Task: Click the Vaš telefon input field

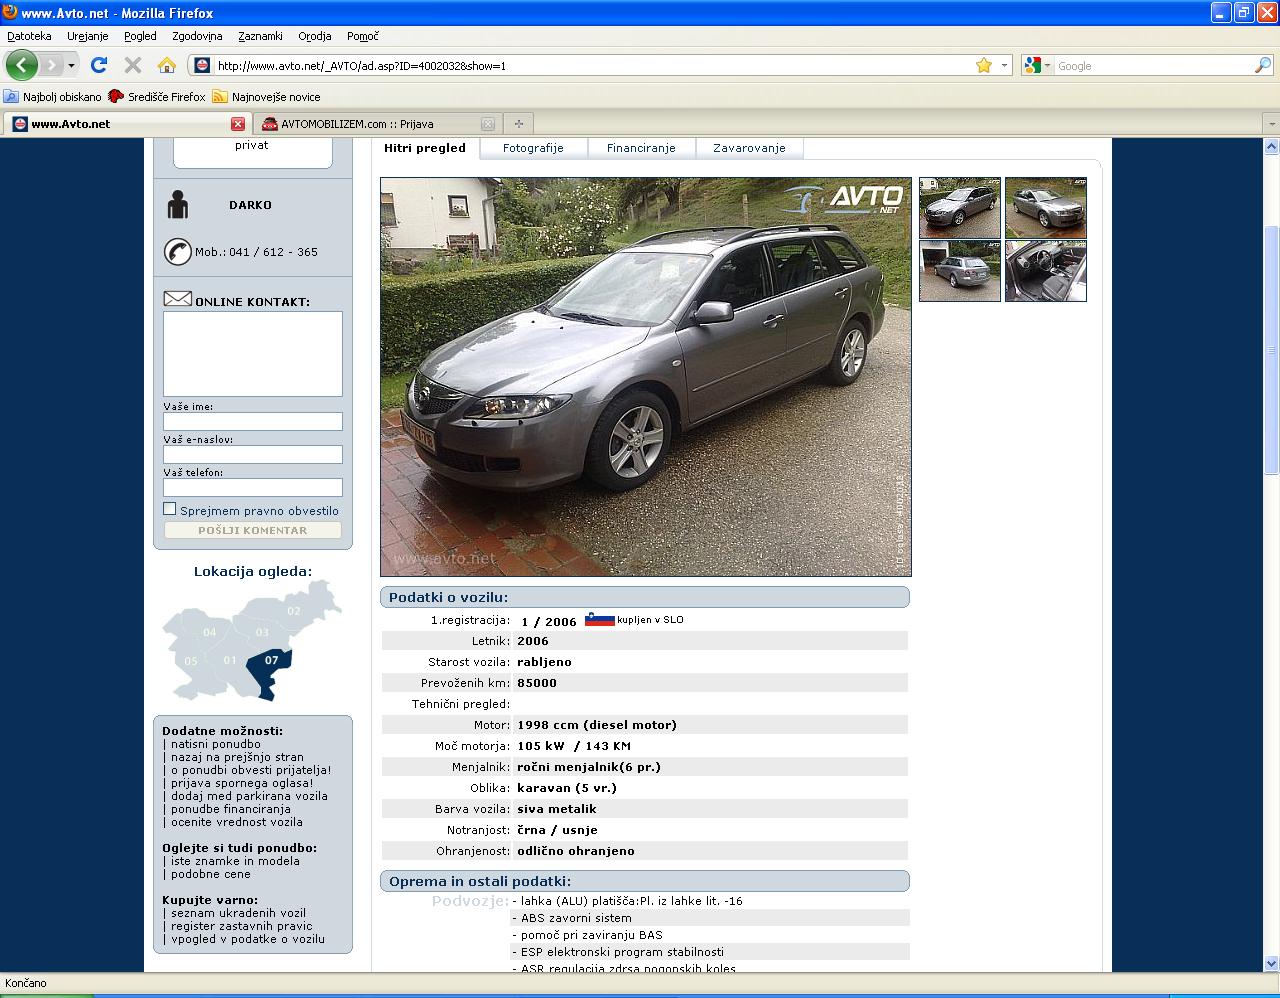Action: (253, 488)
